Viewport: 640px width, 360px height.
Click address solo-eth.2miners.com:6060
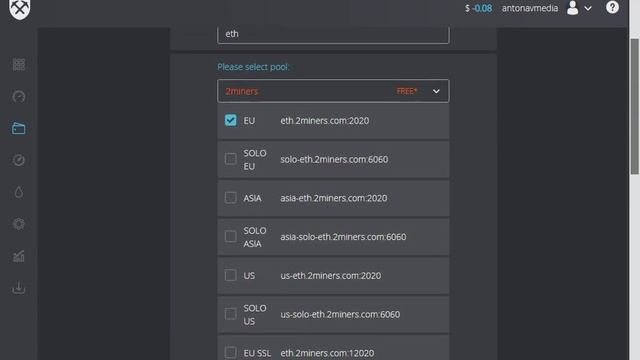pyautogui.click(x=334, y=159)
